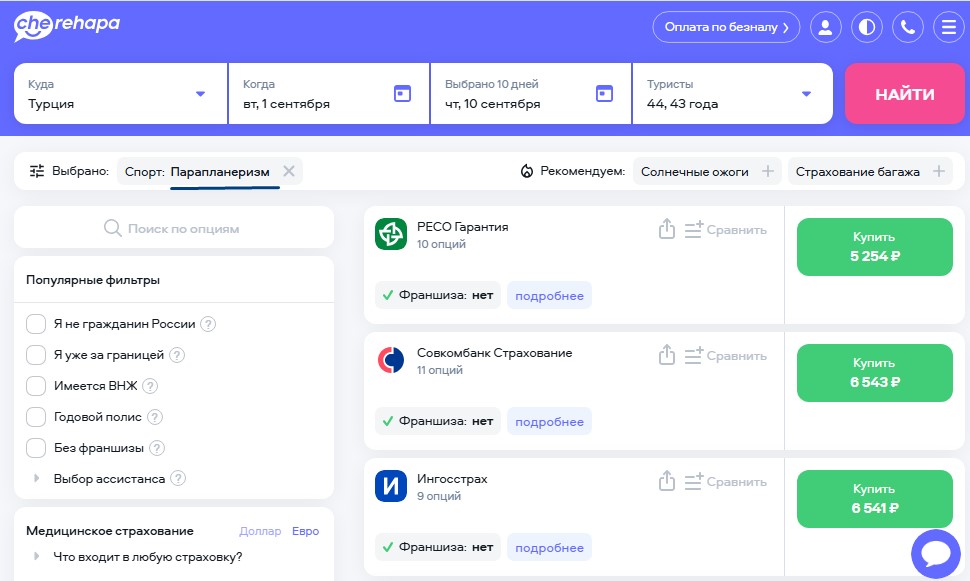Open подробнее for Ингосстрах

pyautogui.click(x=549, y=548)
